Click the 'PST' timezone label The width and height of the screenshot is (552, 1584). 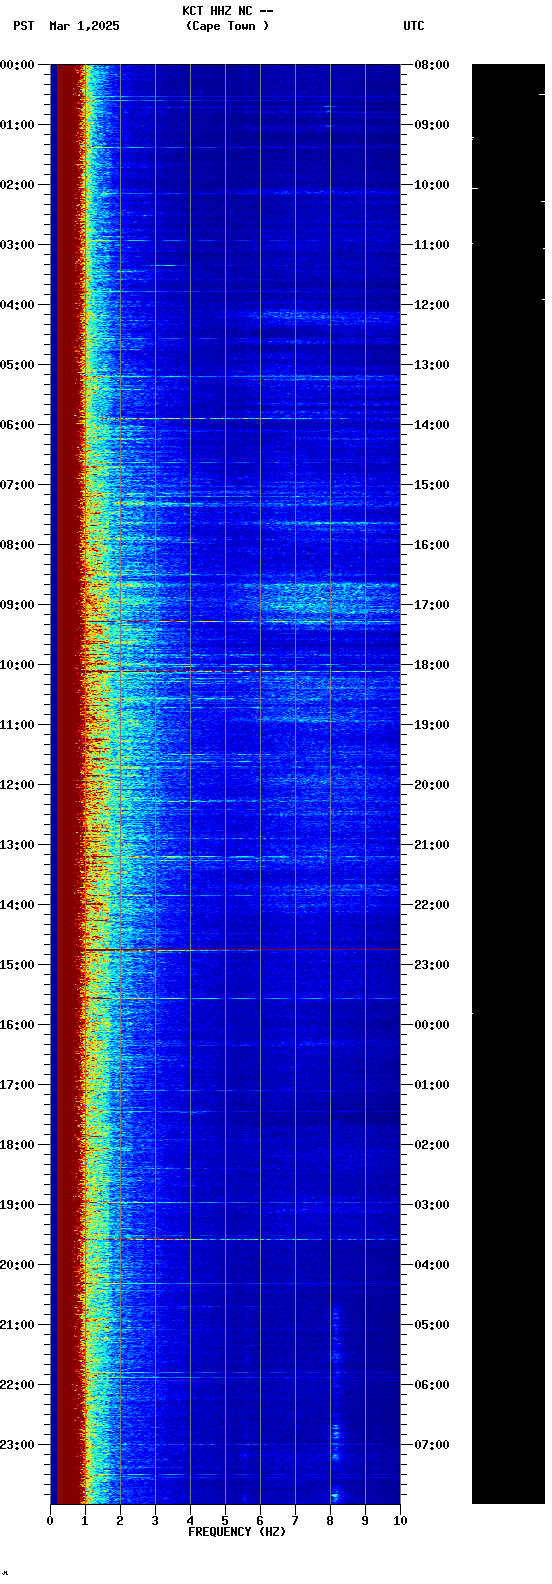point(24,26)
